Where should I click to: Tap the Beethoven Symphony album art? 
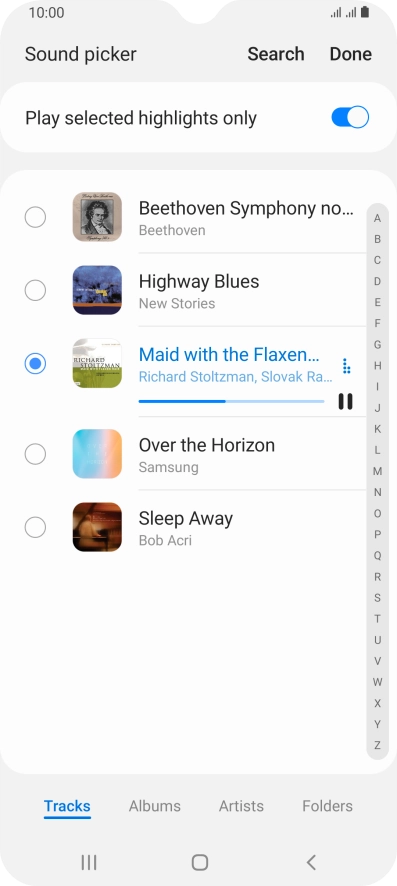tap(97, 217)
